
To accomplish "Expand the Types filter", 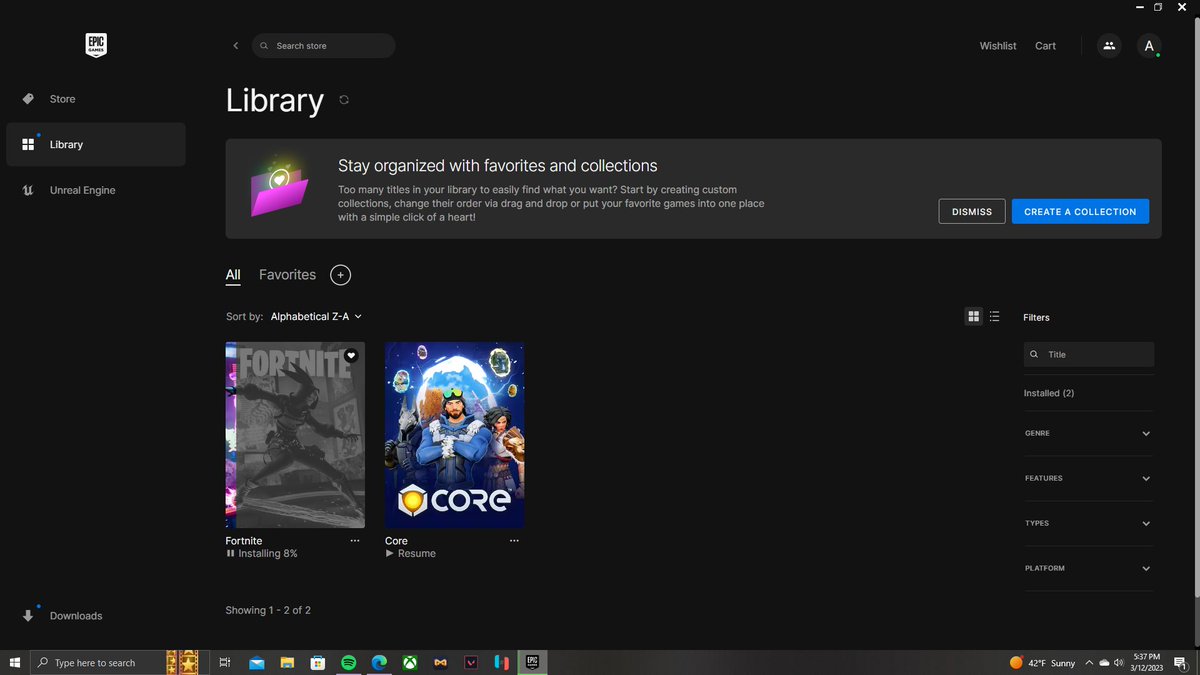I will point(1088,523).
